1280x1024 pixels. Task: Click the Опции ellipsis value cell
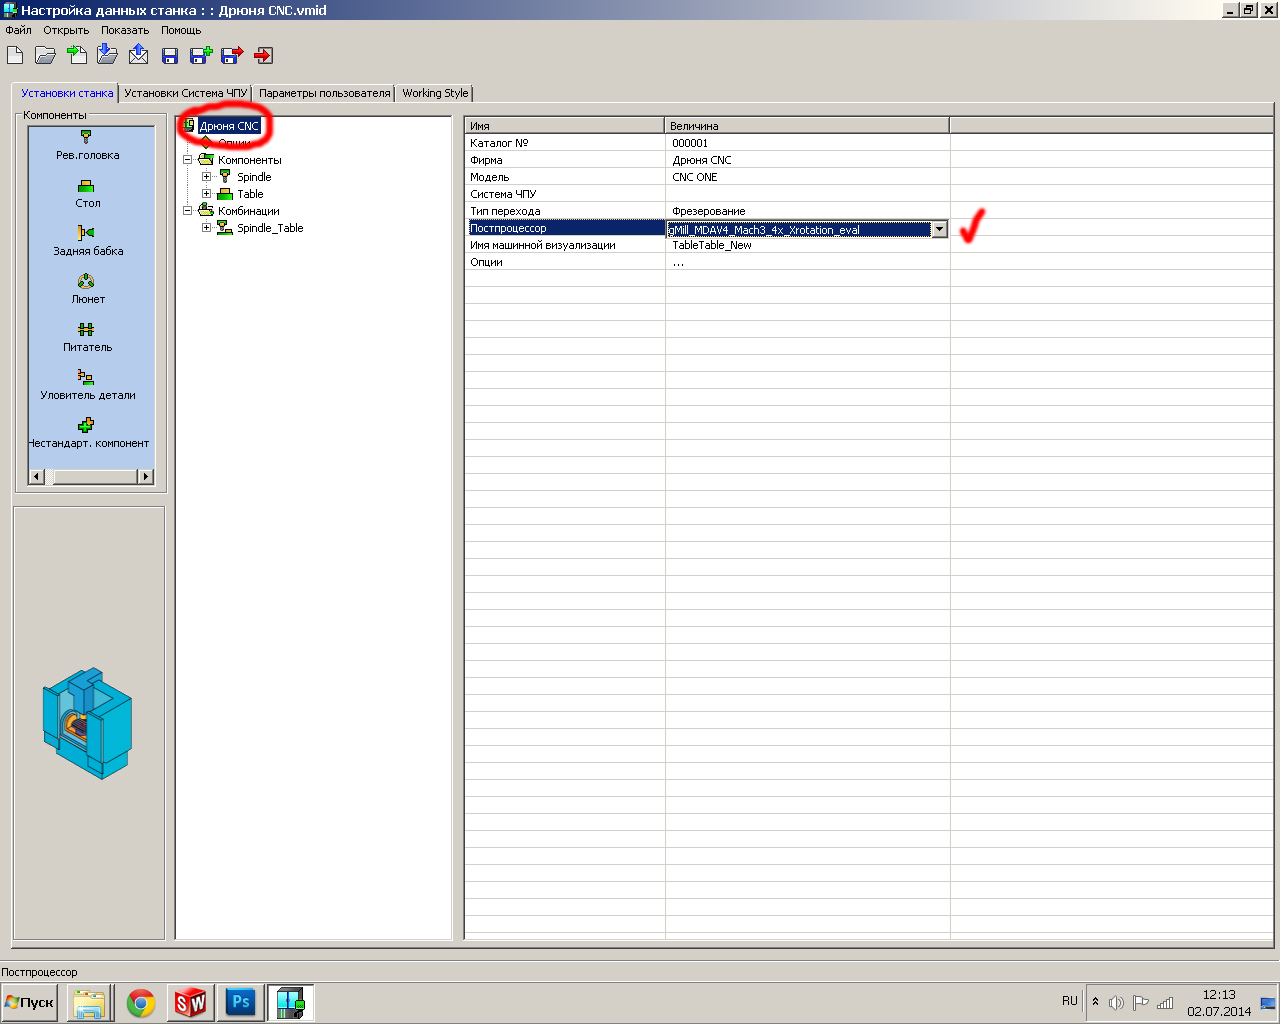807,262
